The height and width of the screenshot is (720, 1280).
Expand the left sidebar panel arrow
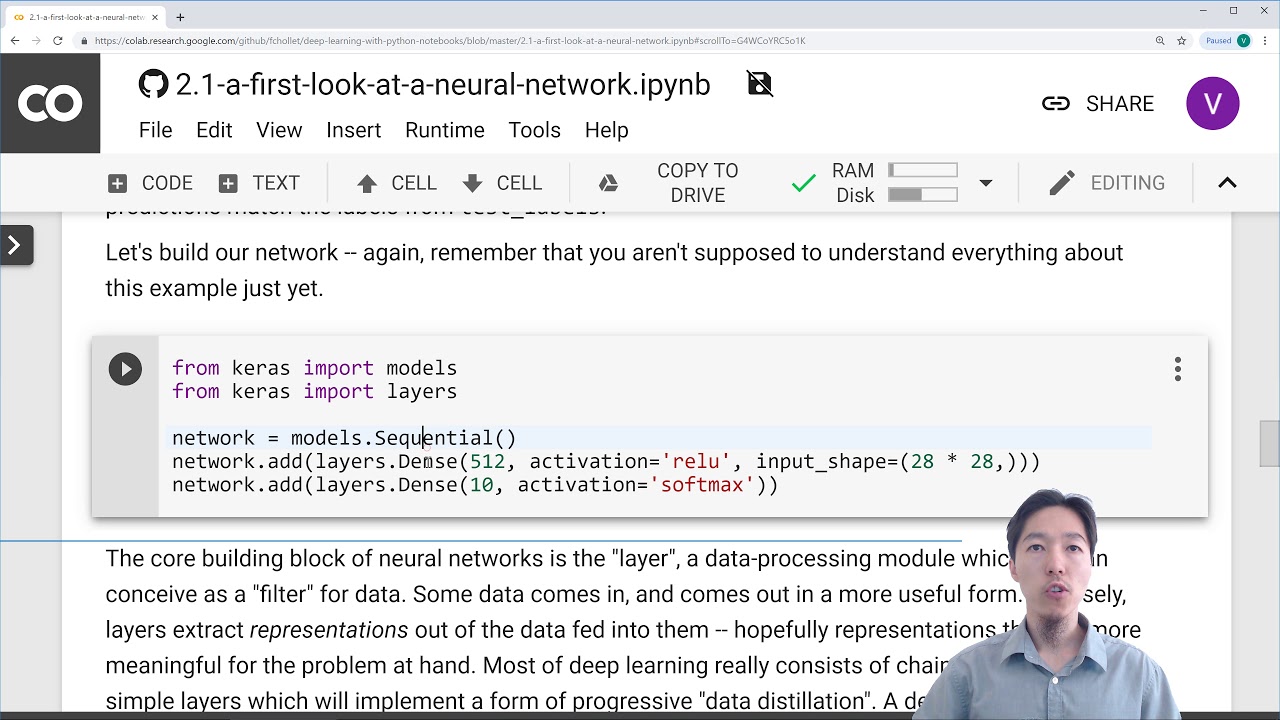15,245
